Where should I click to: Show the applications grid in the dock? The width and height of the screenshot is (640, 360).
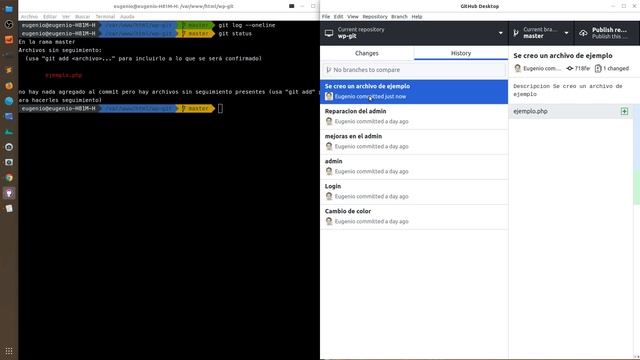click(9, 351)
